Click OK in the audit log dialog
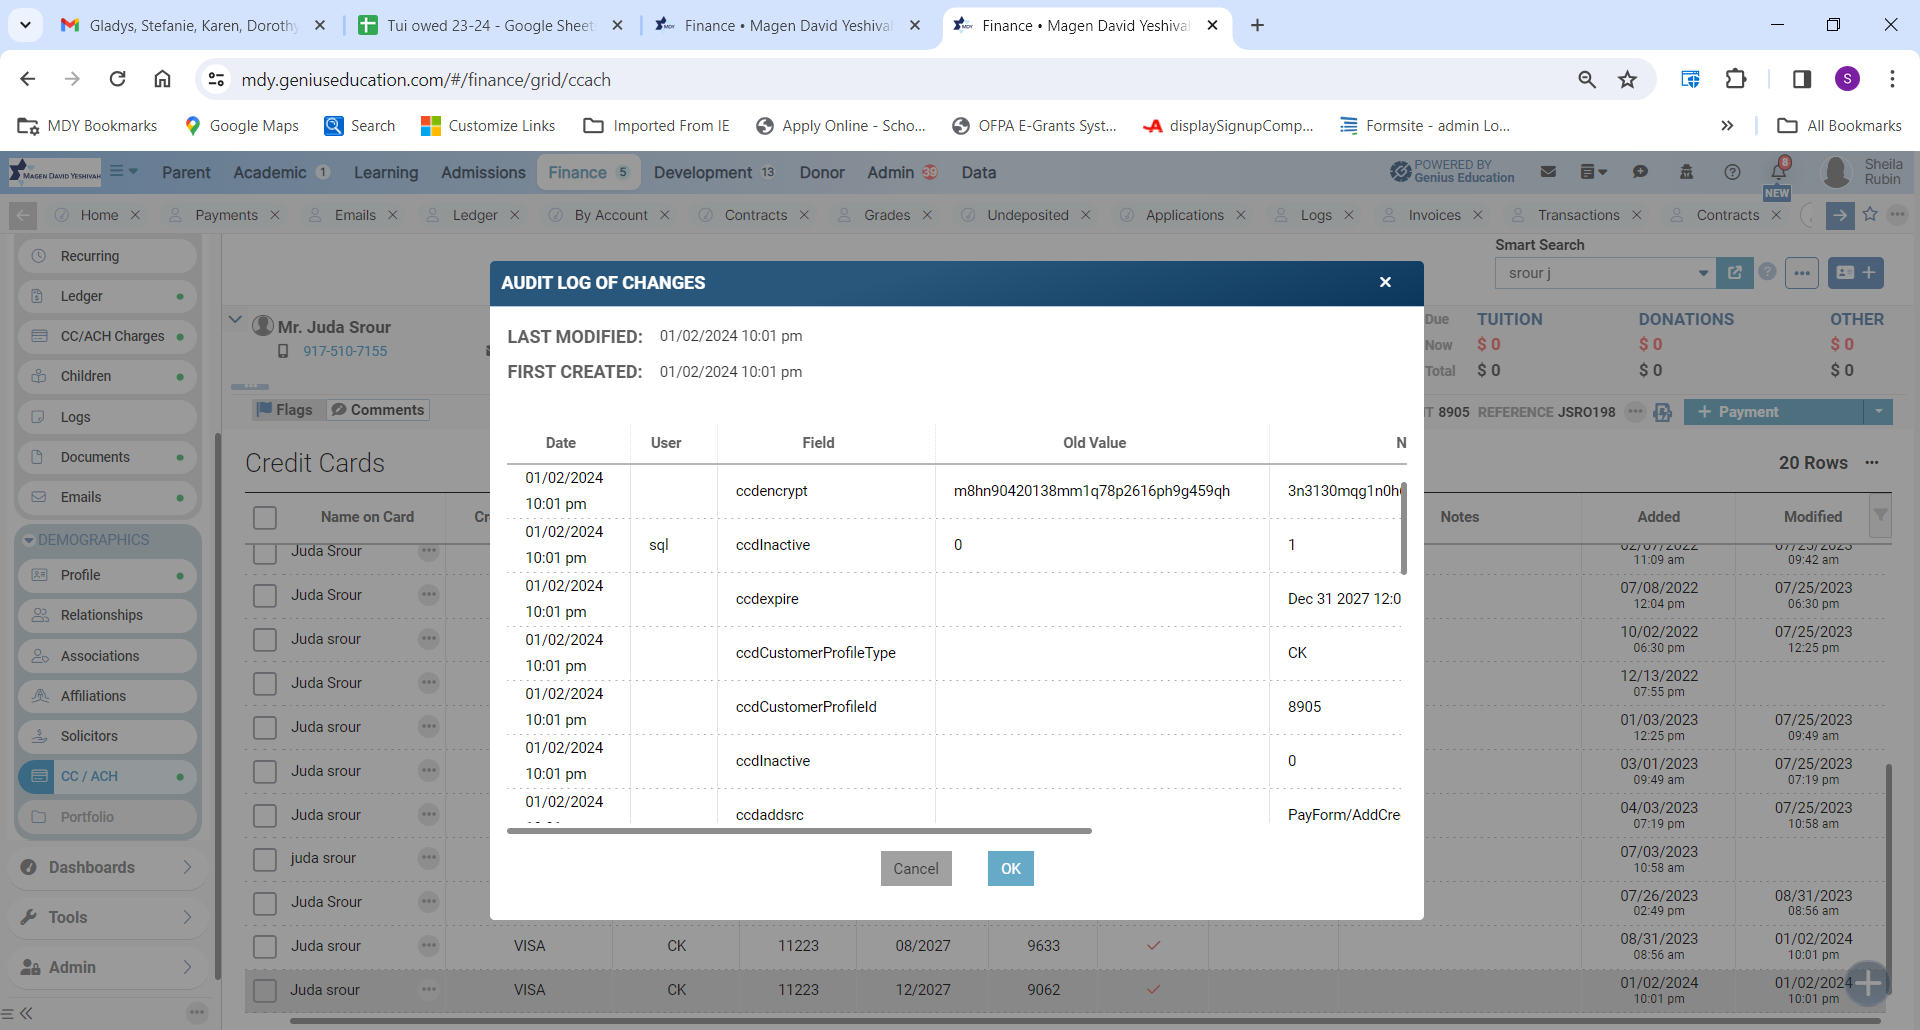1920x1030 pixels. 1011,868
